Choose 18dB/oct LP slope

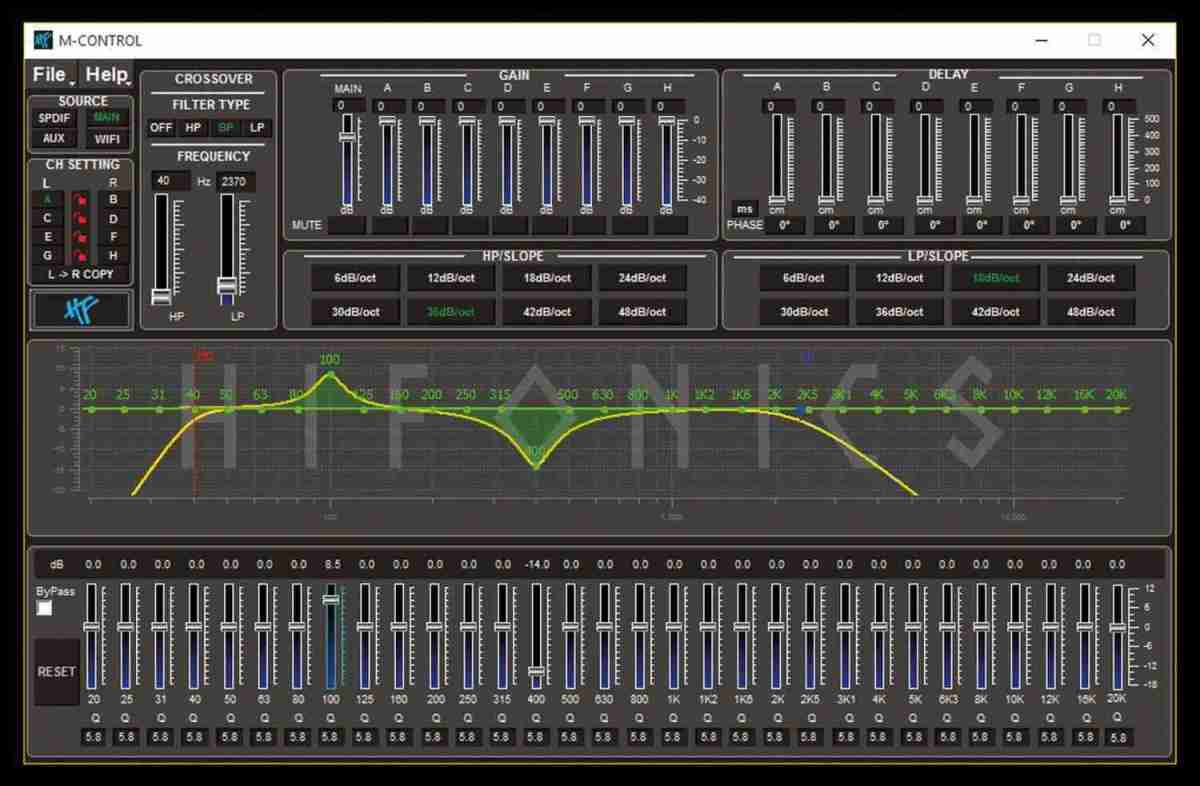click(x=996, y=278)
